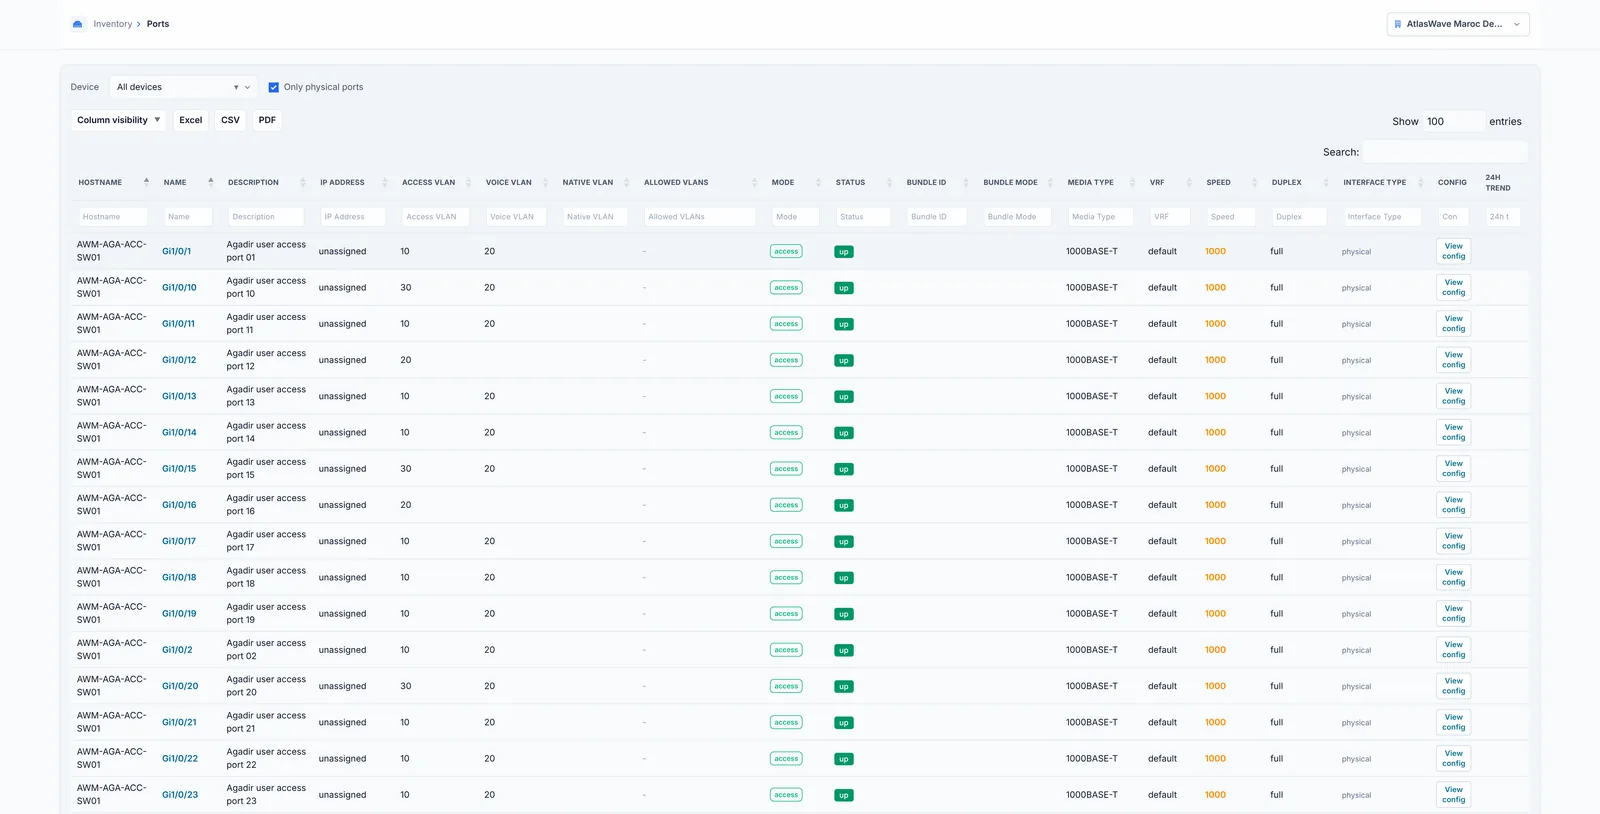Export table as CSV
Screen dimensions: 1600x814
[230, 120]
